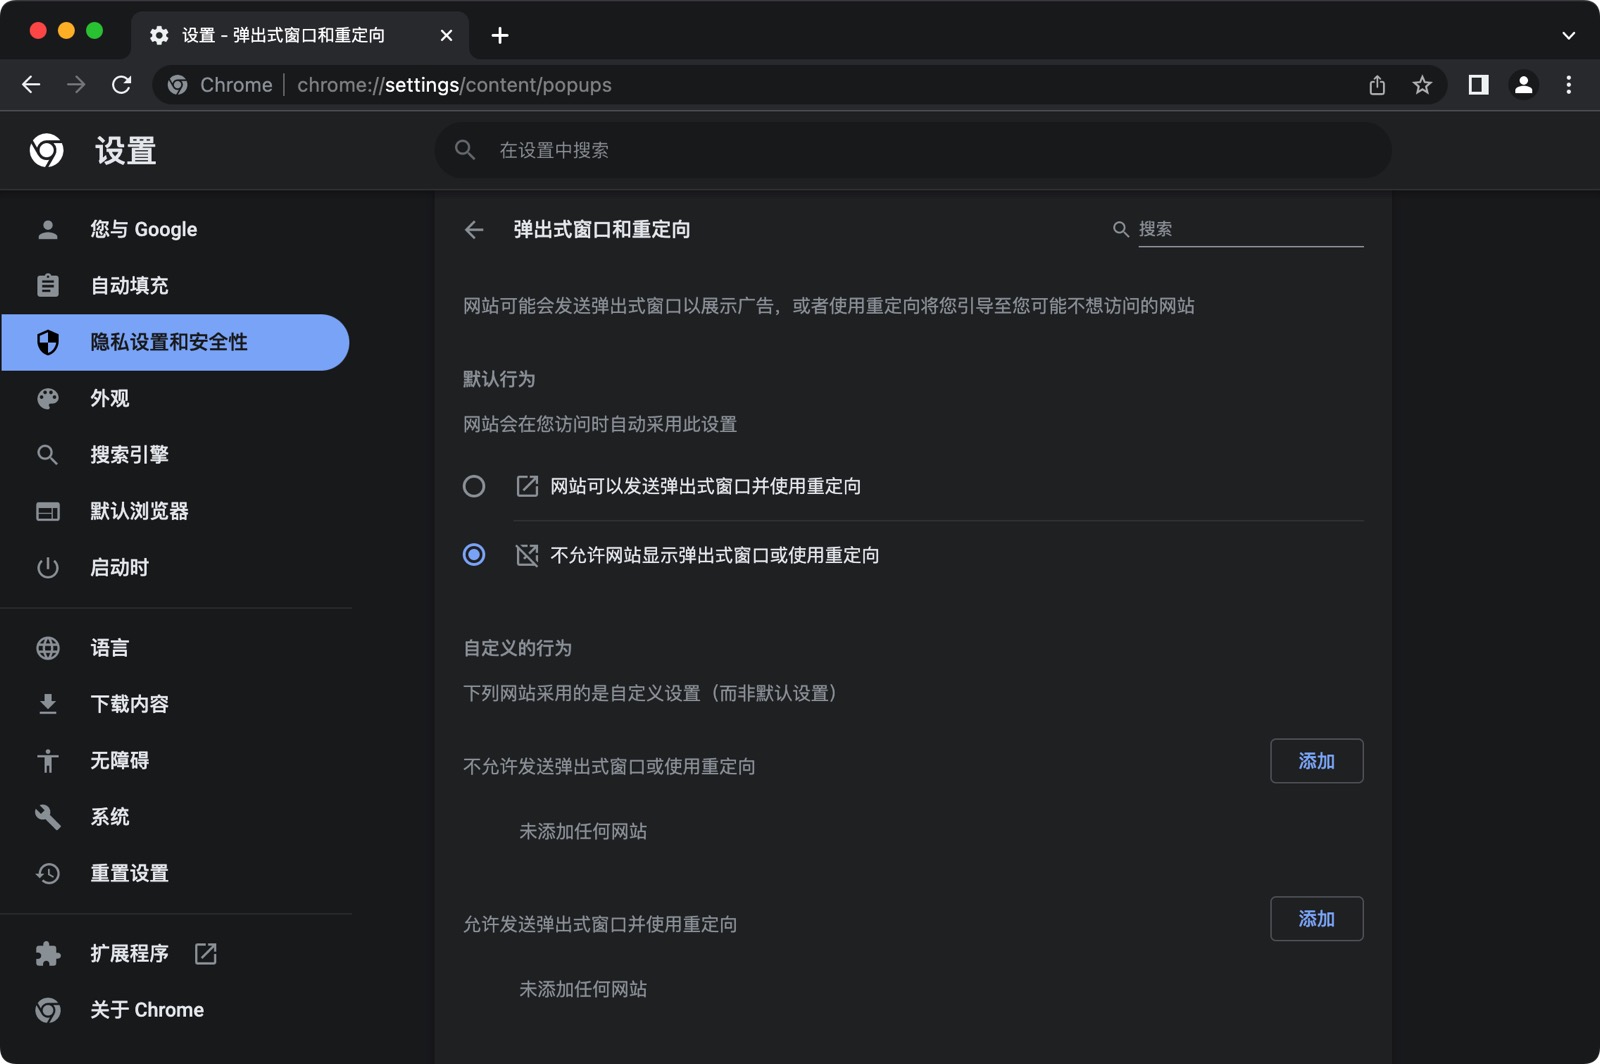Viewport: 1600px width, 1064px height.
Task: Open new tab with plus button
Action: coord(500,36)
